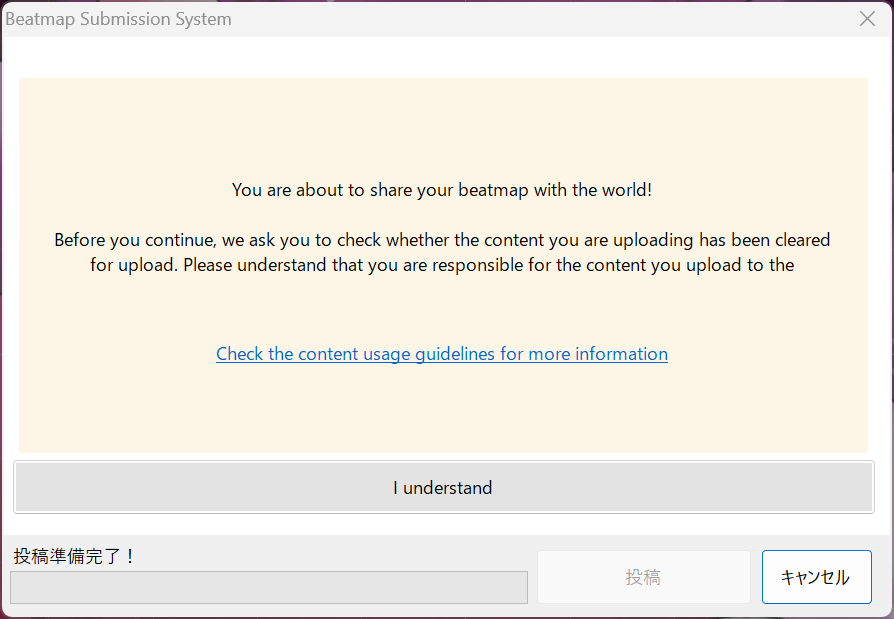
Task: Close the Beatmap Submission System dialog
Action: (867, 19)
